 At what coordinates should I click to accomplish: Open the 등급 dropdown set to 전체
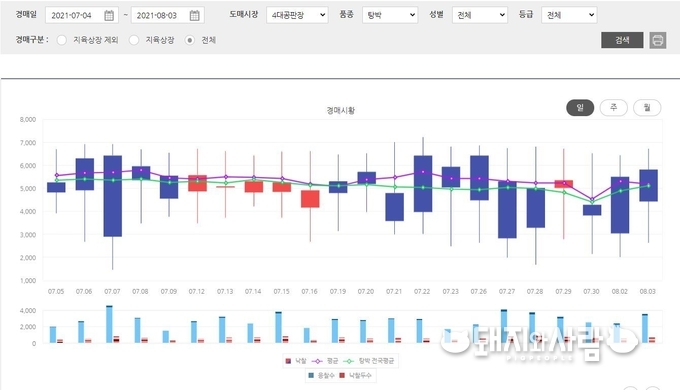pyautogui.click(x=569, y=15)
